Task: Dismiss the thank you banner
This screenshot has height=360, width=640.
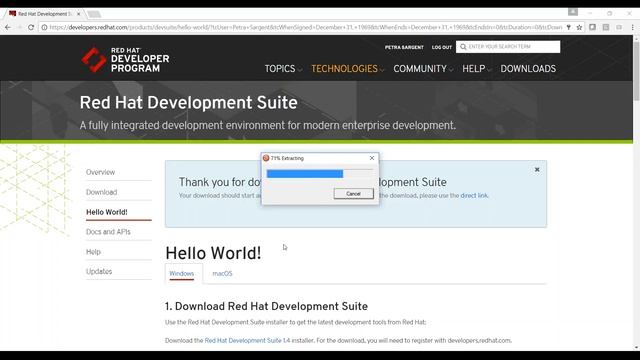Action: [x=537, y=169]
